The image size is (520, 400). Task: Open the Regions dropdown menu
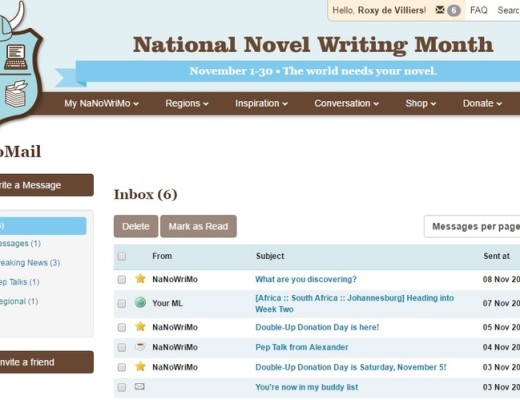pos(187,104)
